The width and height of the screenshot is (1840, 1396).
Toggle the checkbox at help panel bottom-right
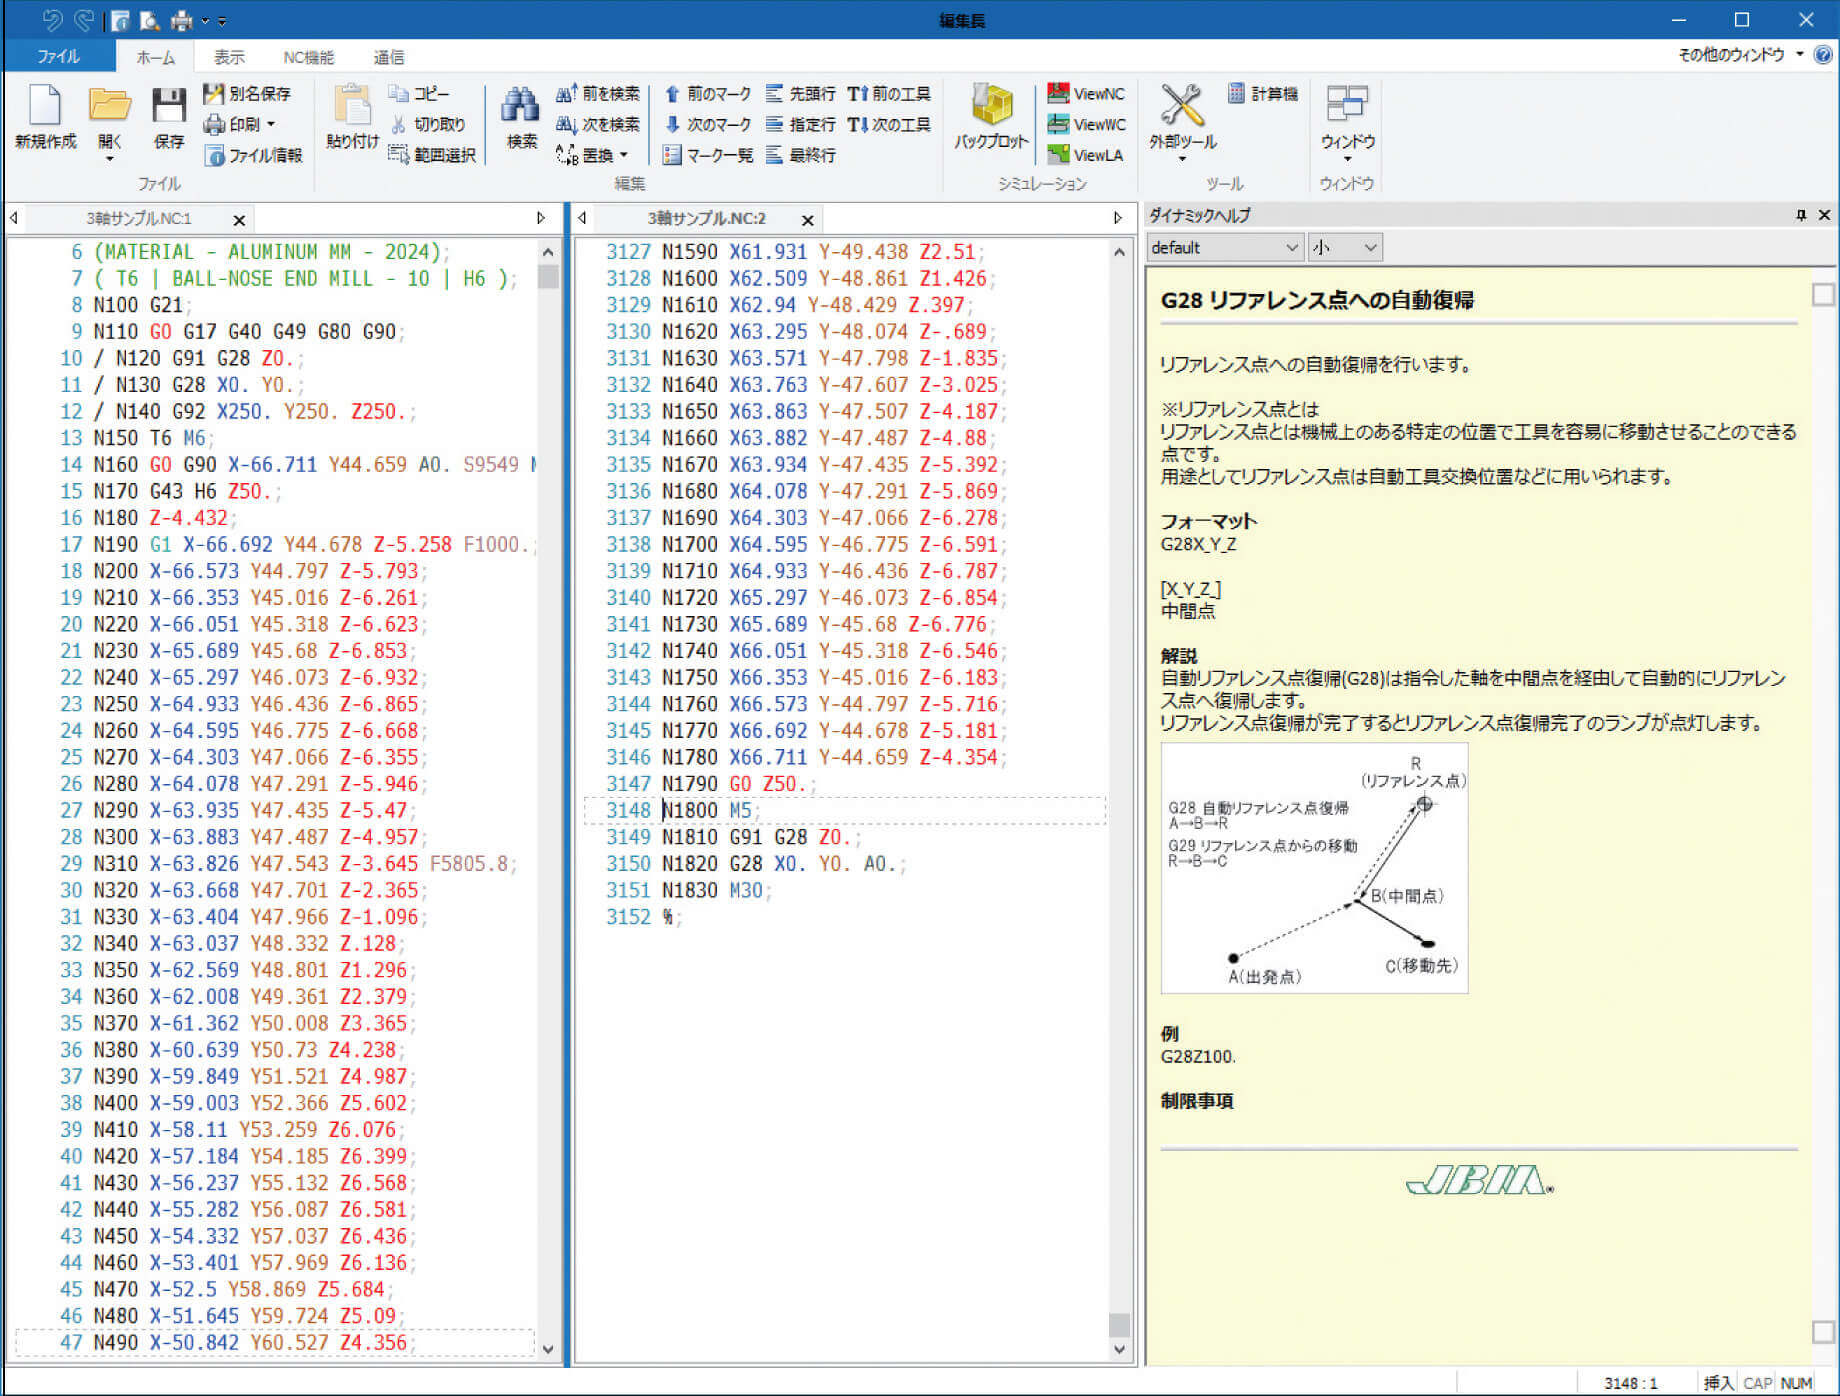[x=1823, y=1332]
